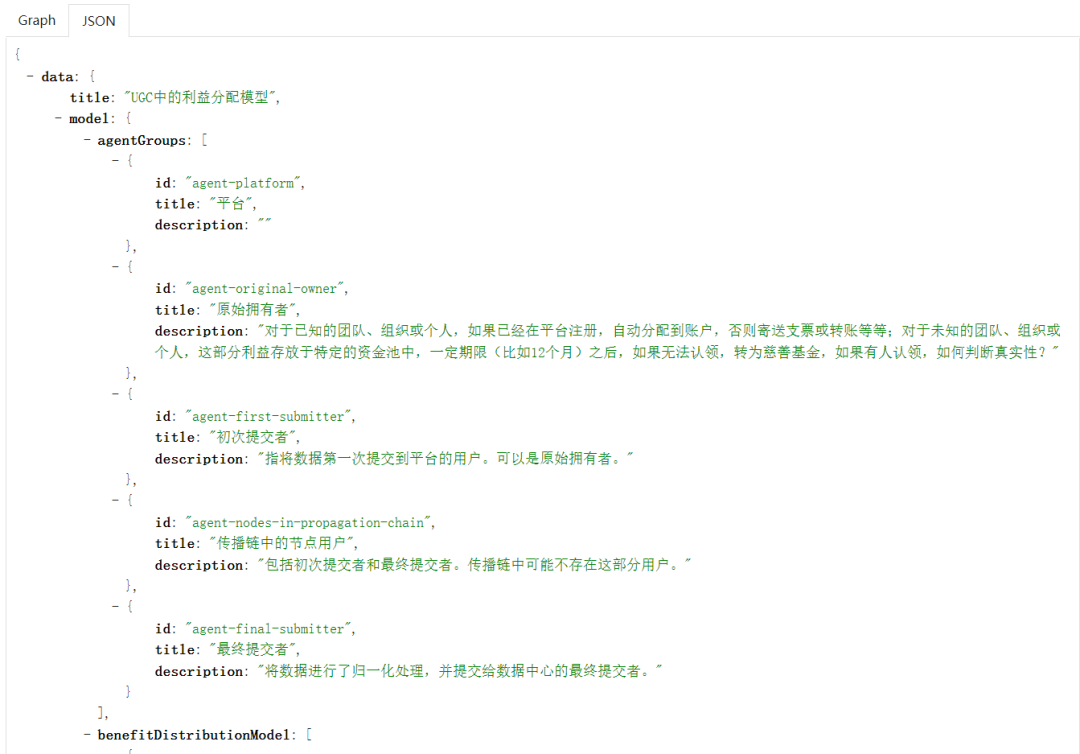Collapse the object containing agent-first-submitter id

point(115,394)
